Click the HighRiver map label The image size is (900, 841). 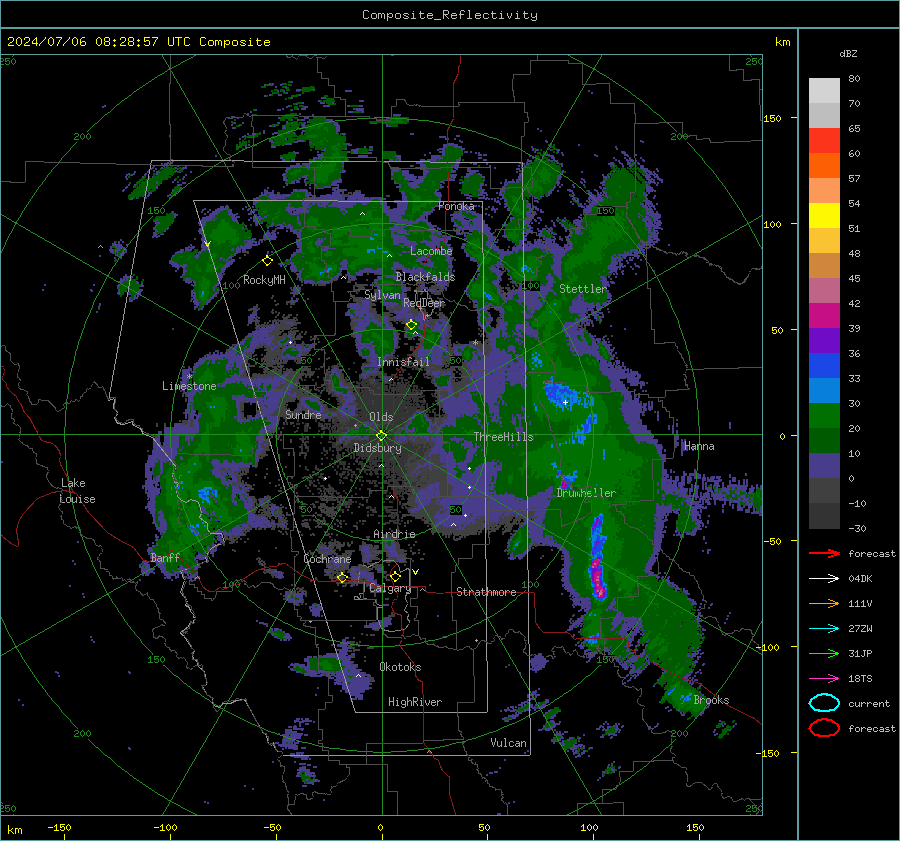click(x=415, y=702)
